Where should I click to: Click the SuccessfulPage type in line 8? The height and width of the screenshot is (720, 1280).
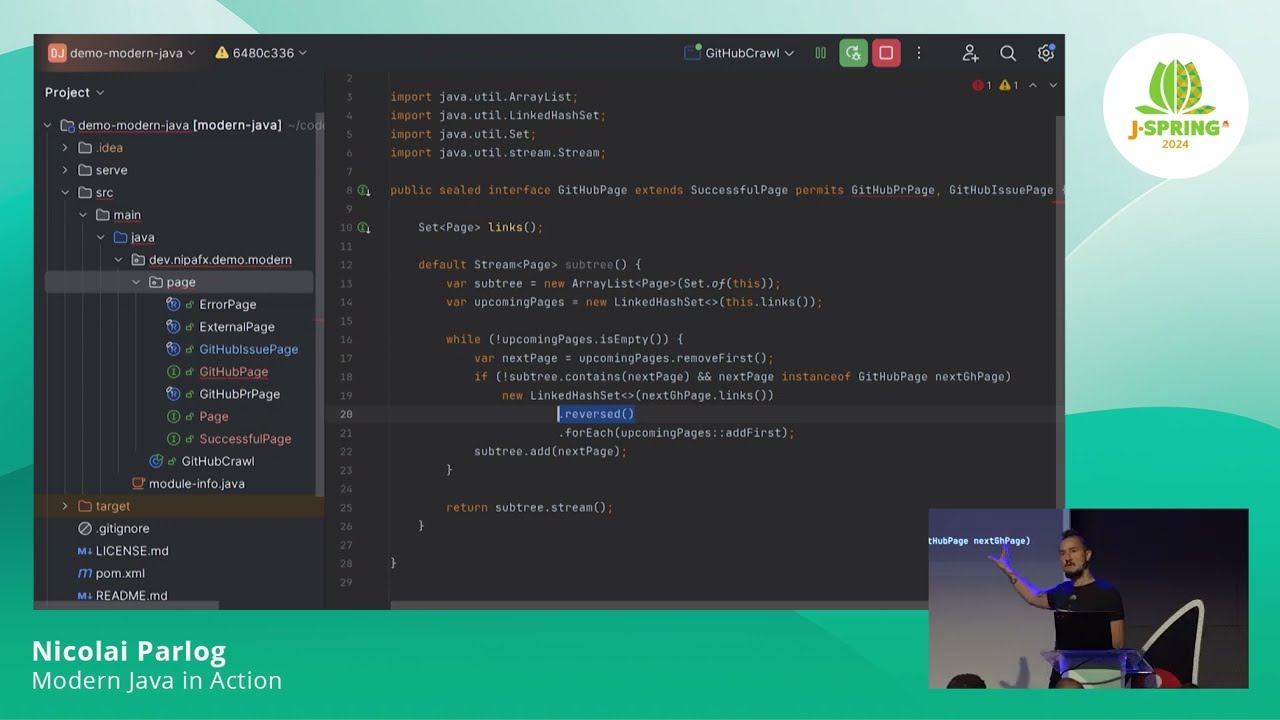(x=739, y=190)
